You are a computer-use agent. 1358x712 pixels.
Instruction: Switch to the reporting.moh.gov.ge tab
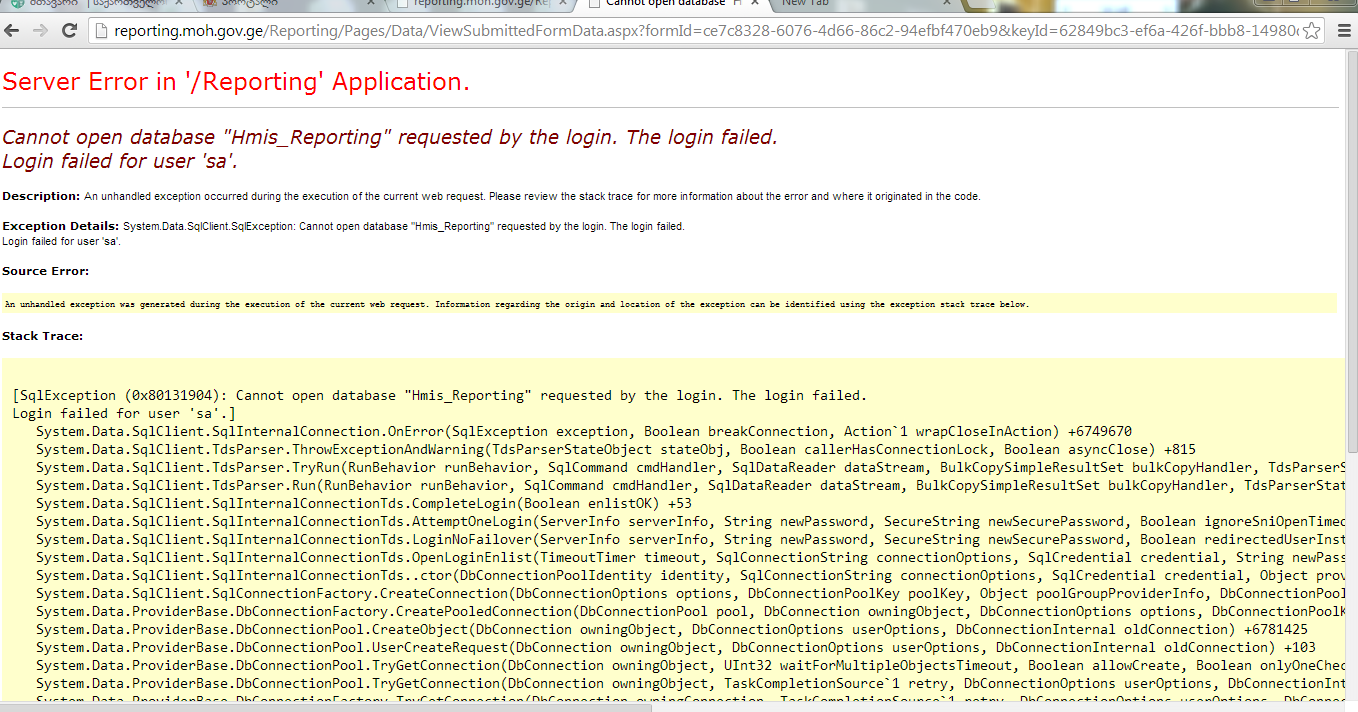tap(470, 4)
